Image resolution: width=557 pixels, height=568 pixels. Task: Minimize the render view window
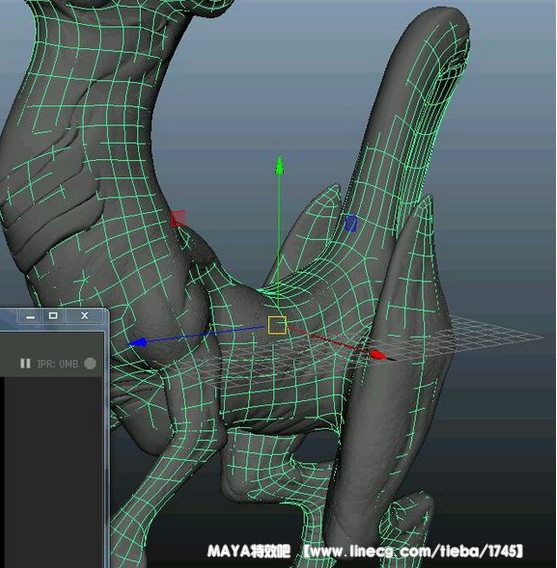(x=31, y=316)
